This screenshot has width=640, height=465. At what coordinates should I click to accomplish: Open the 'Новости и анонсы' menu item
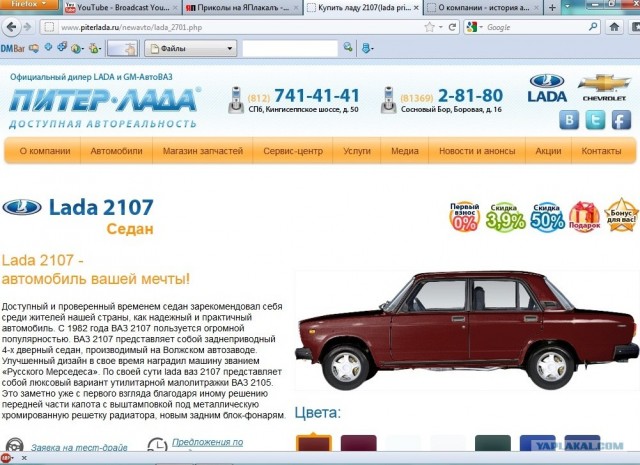(x=477, y=151)
